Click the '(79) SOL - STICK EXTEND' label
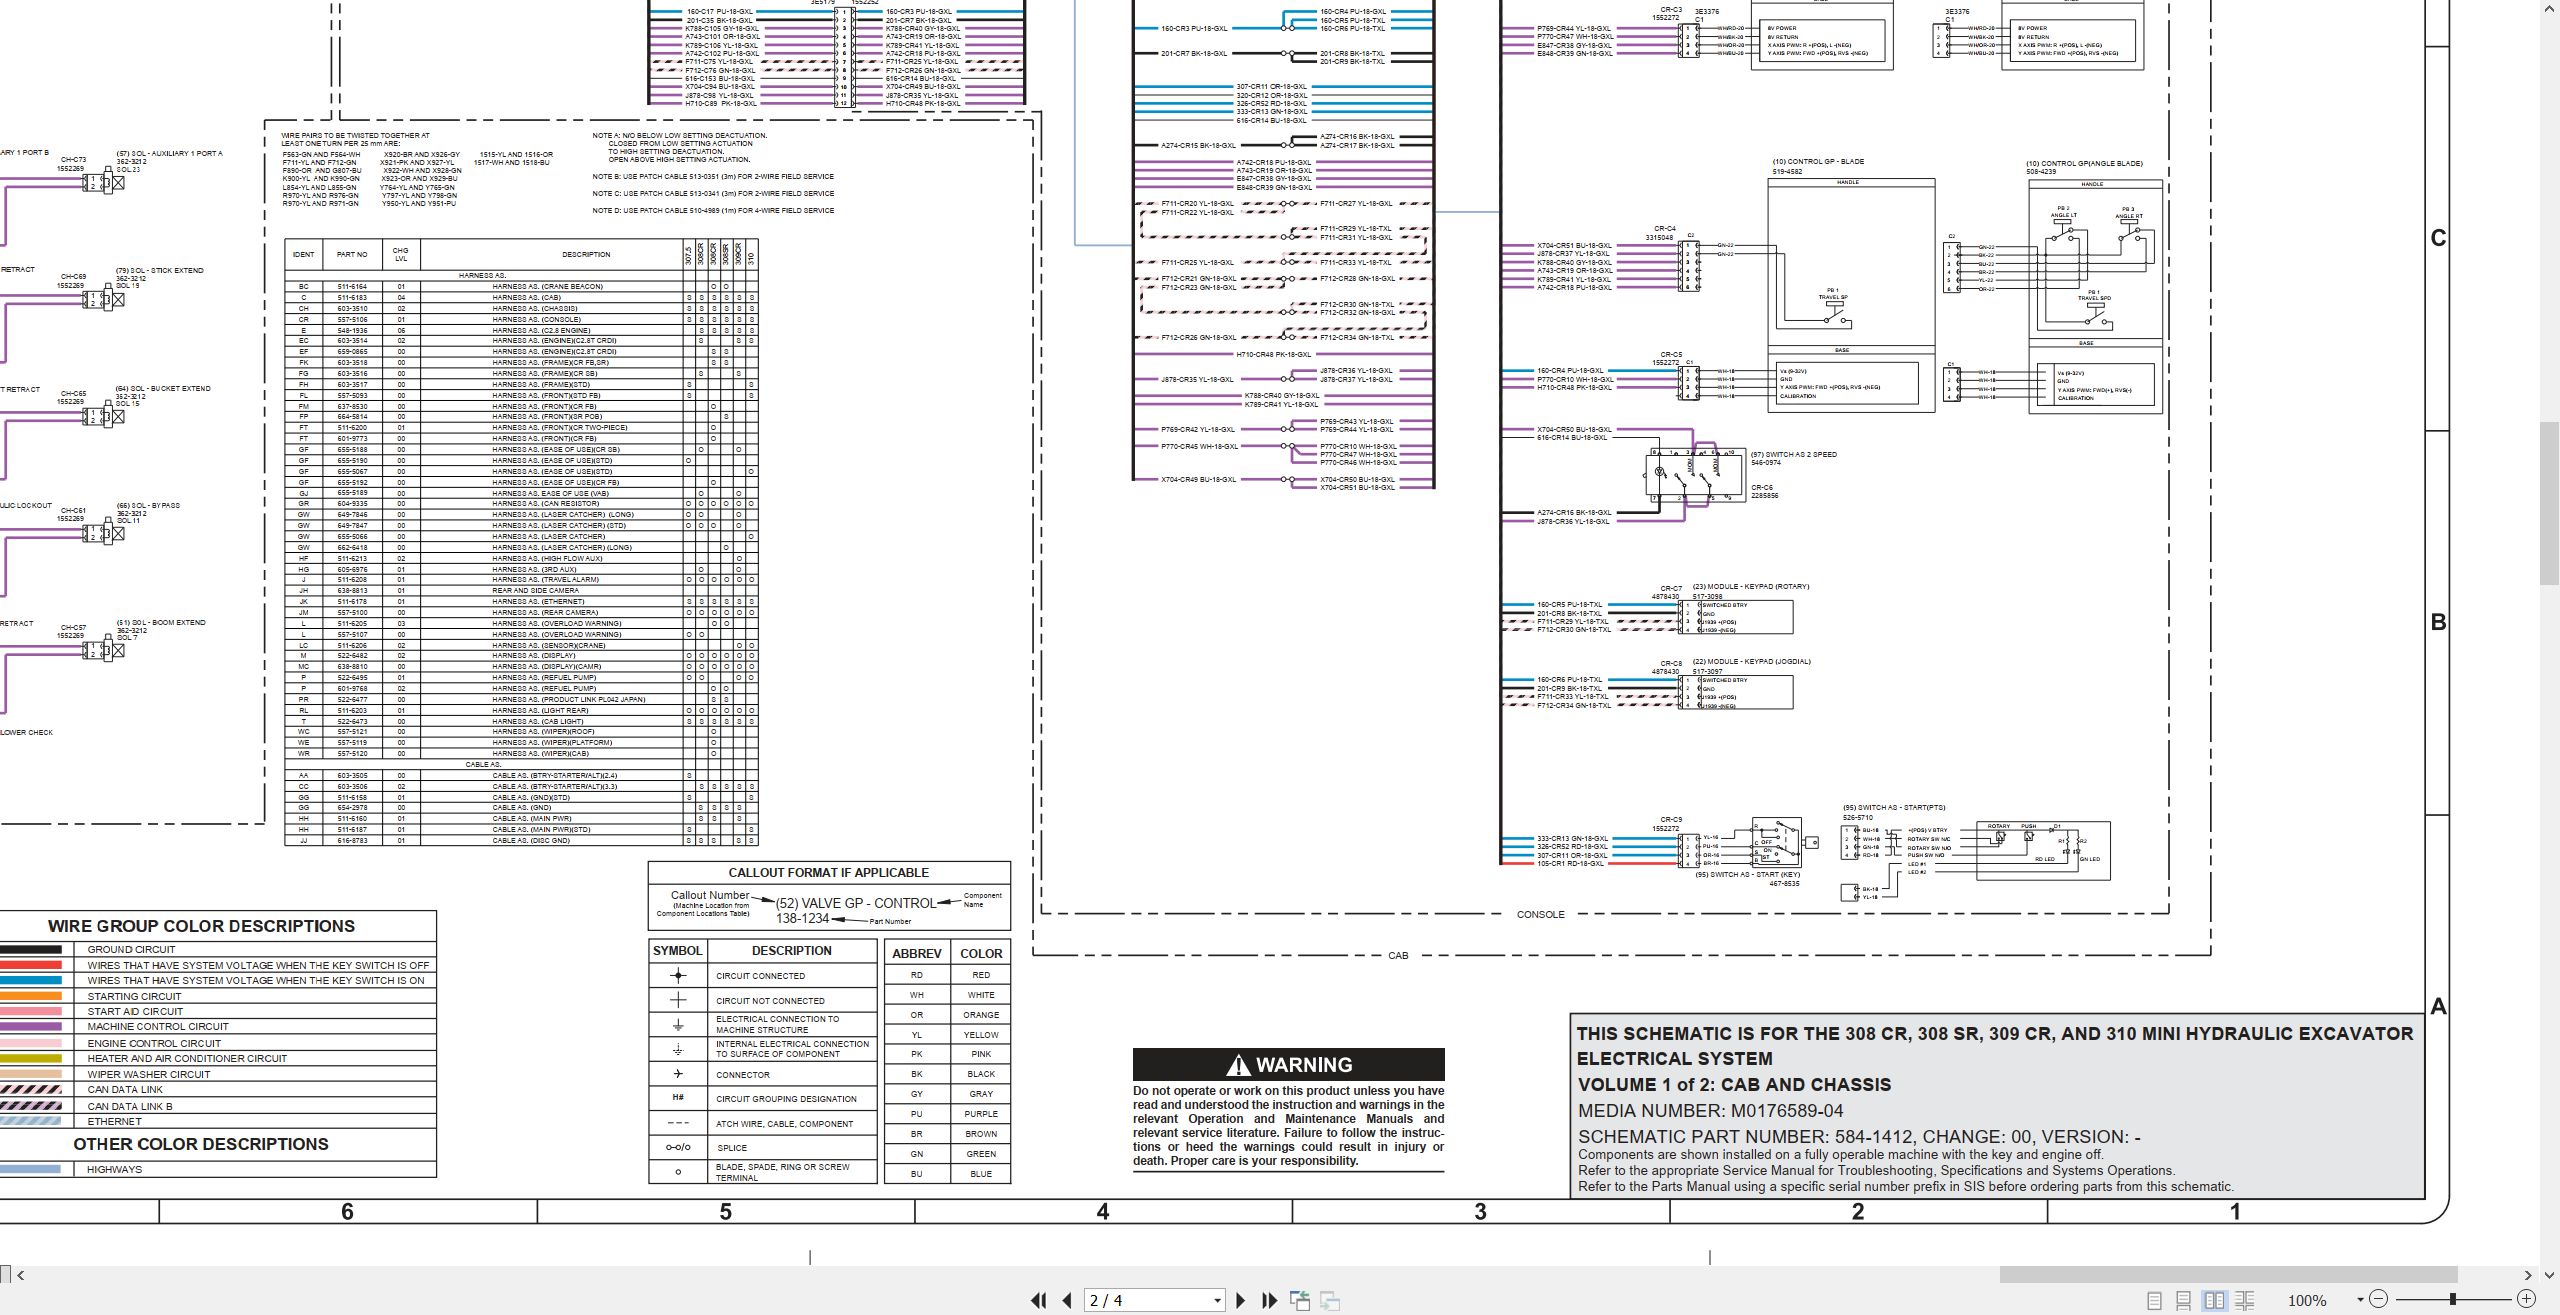The image size is (2560, 1315). tap(159, 271)
